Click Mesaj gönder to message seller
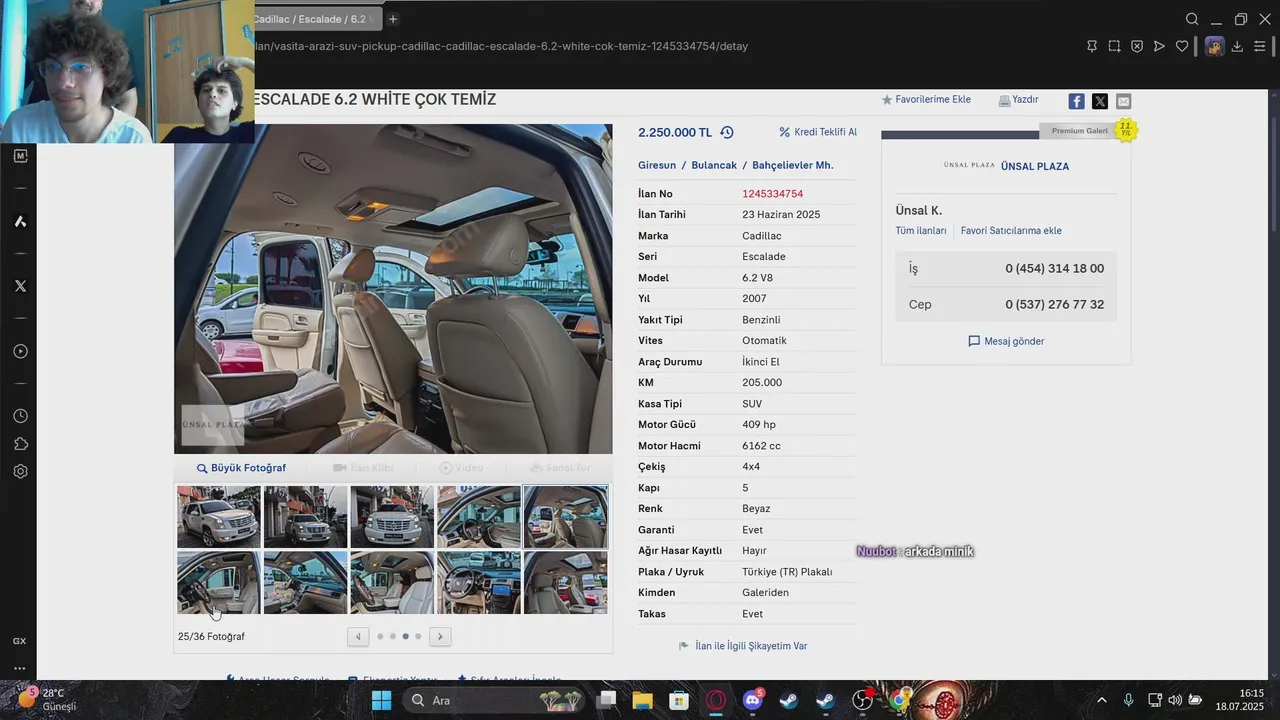 pyautogui.click(x=1006, y=341)
